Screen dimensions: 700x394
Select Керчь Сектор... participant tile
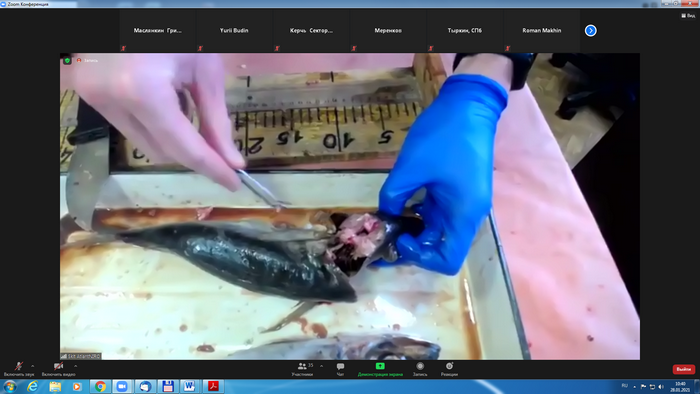(311, 30)
